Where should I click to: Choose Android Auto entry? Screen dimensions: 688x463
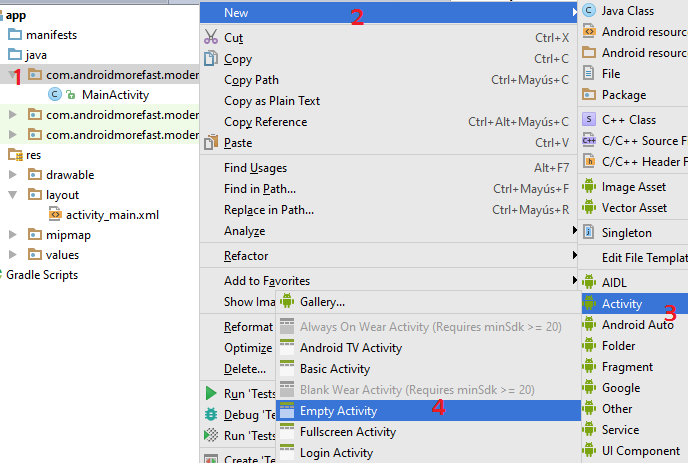[x=634, y=324]
